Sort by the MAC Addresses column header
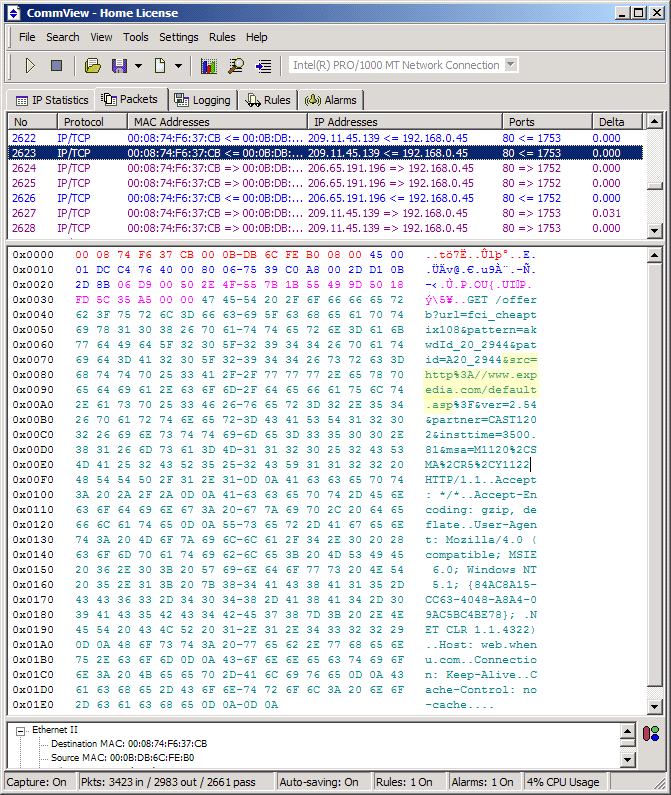 [x=217, y=122]
